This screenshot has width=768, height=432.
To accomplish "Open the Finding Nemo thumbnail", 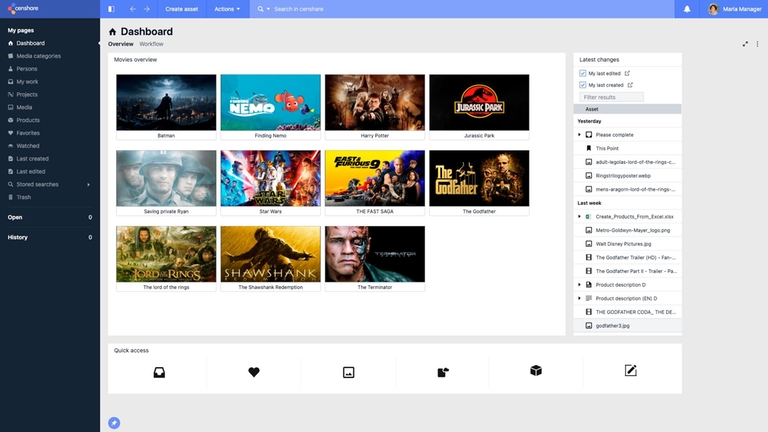I will tap(270, 102).
